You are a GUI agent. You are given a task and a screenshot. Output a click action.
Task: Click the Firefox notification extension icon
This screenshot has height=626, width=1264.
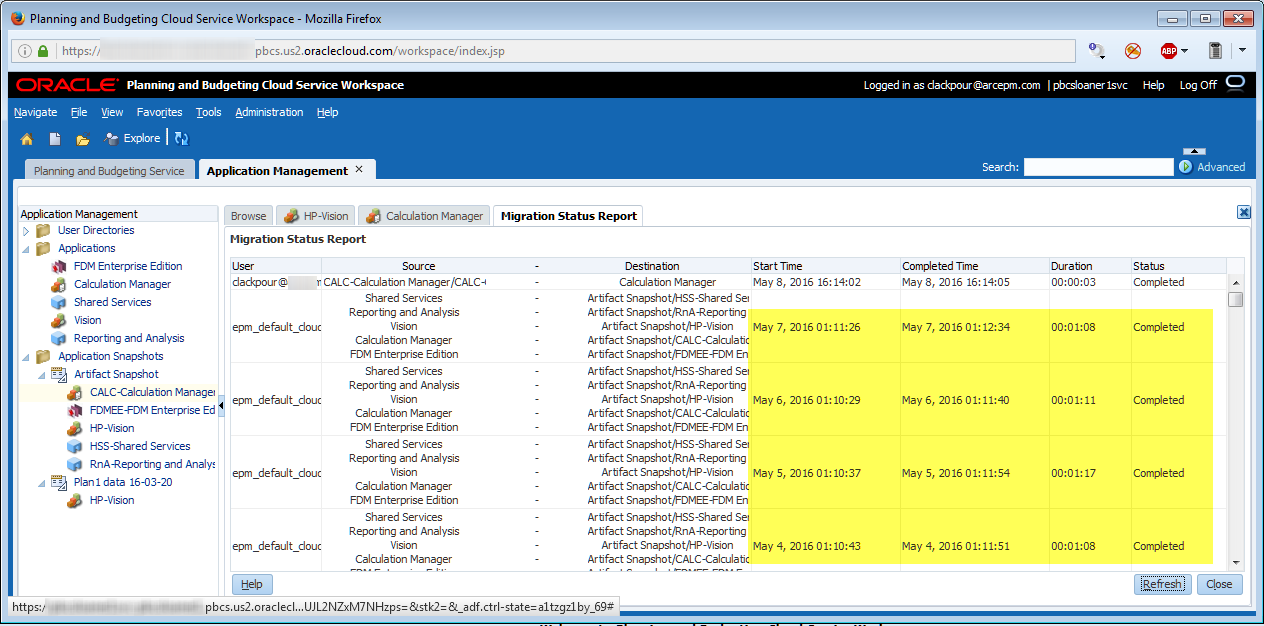click(x=1097, y=51)
